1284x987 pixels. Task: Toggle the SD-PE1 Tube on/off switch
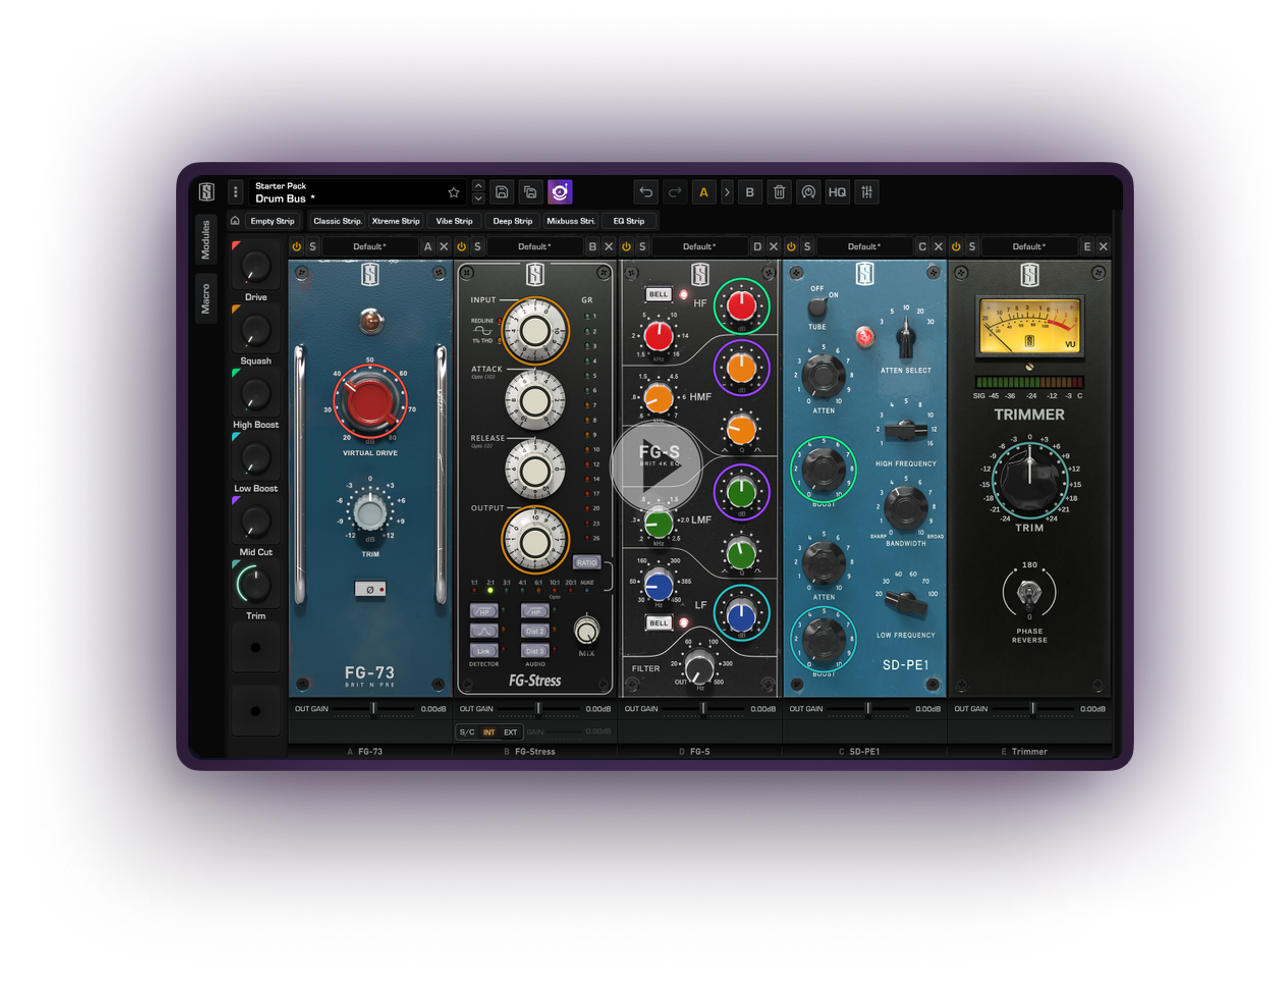click(x=817, y=305)
